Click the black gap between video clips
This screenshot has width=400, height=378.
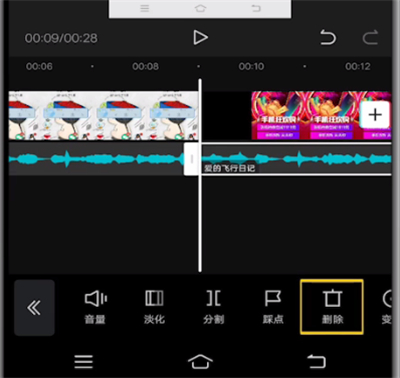click(x=227, y=115)
